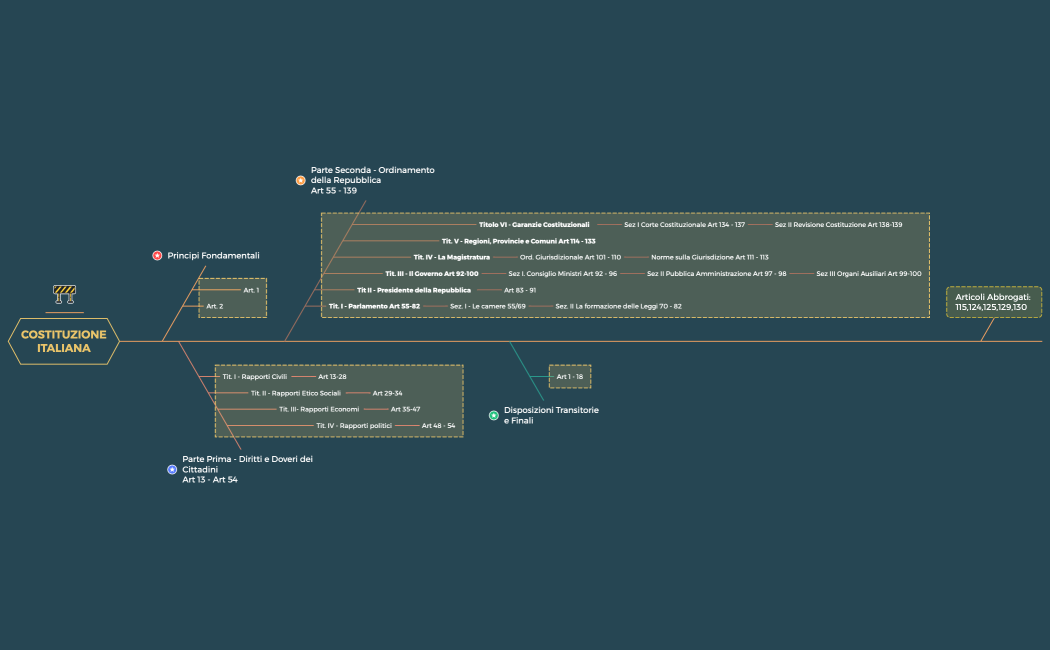Select the Titolo VI - Garanzie Costituzionali node
1050x650 pixels.
(x=533, y=225)
